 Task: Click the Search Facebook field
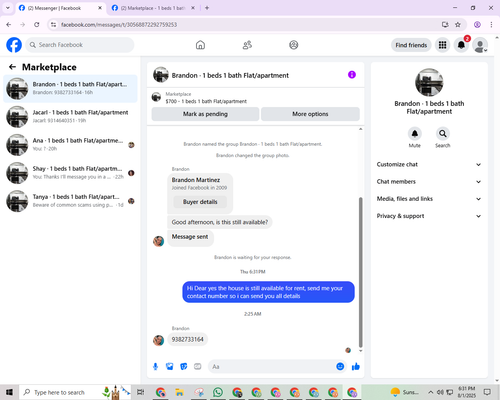80,45
